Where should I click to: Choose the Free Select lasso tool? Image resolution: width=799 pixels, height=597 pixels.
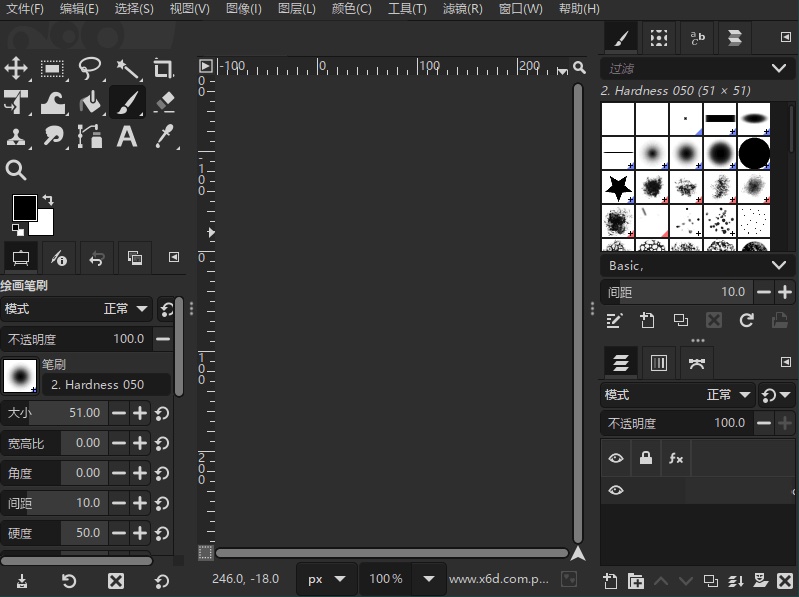[x=90, y=68]
